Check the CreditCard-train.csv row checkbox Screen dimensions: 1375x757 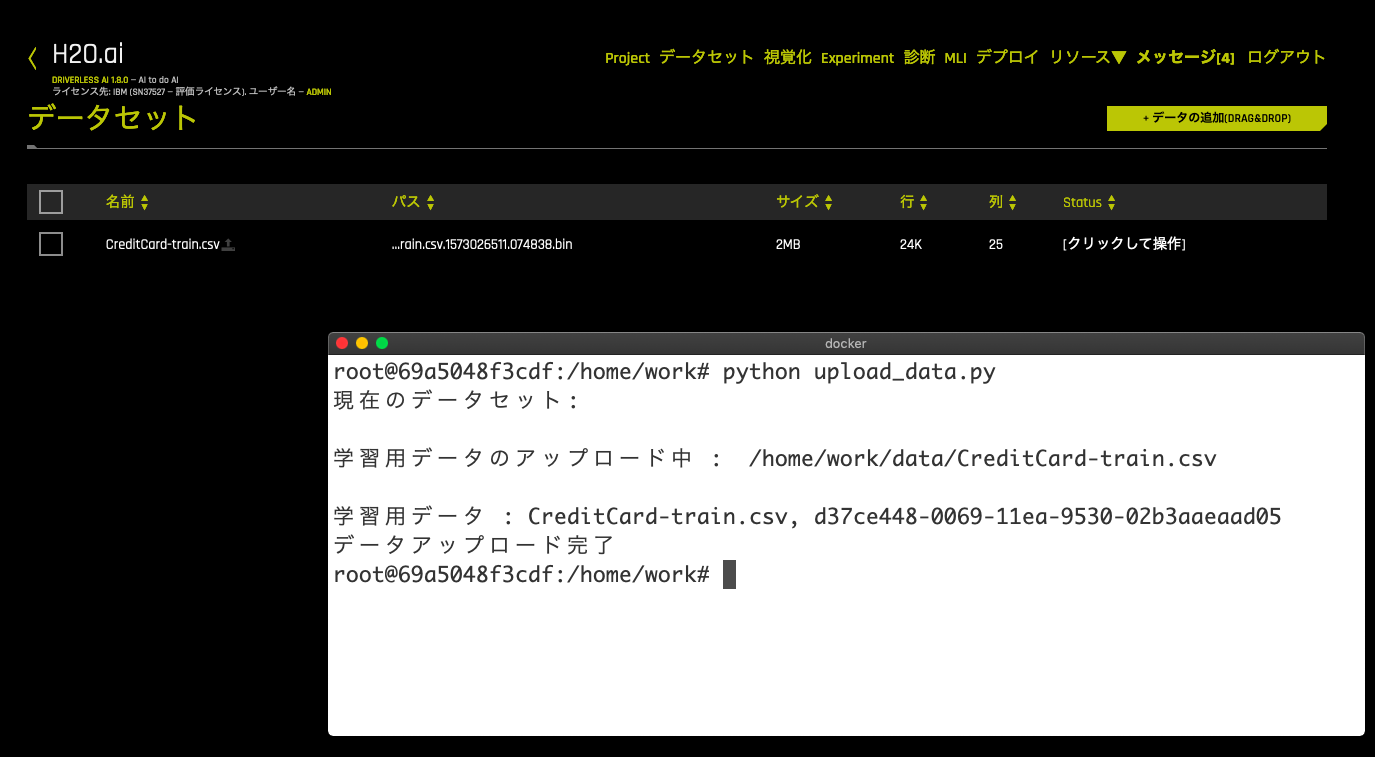51,244
